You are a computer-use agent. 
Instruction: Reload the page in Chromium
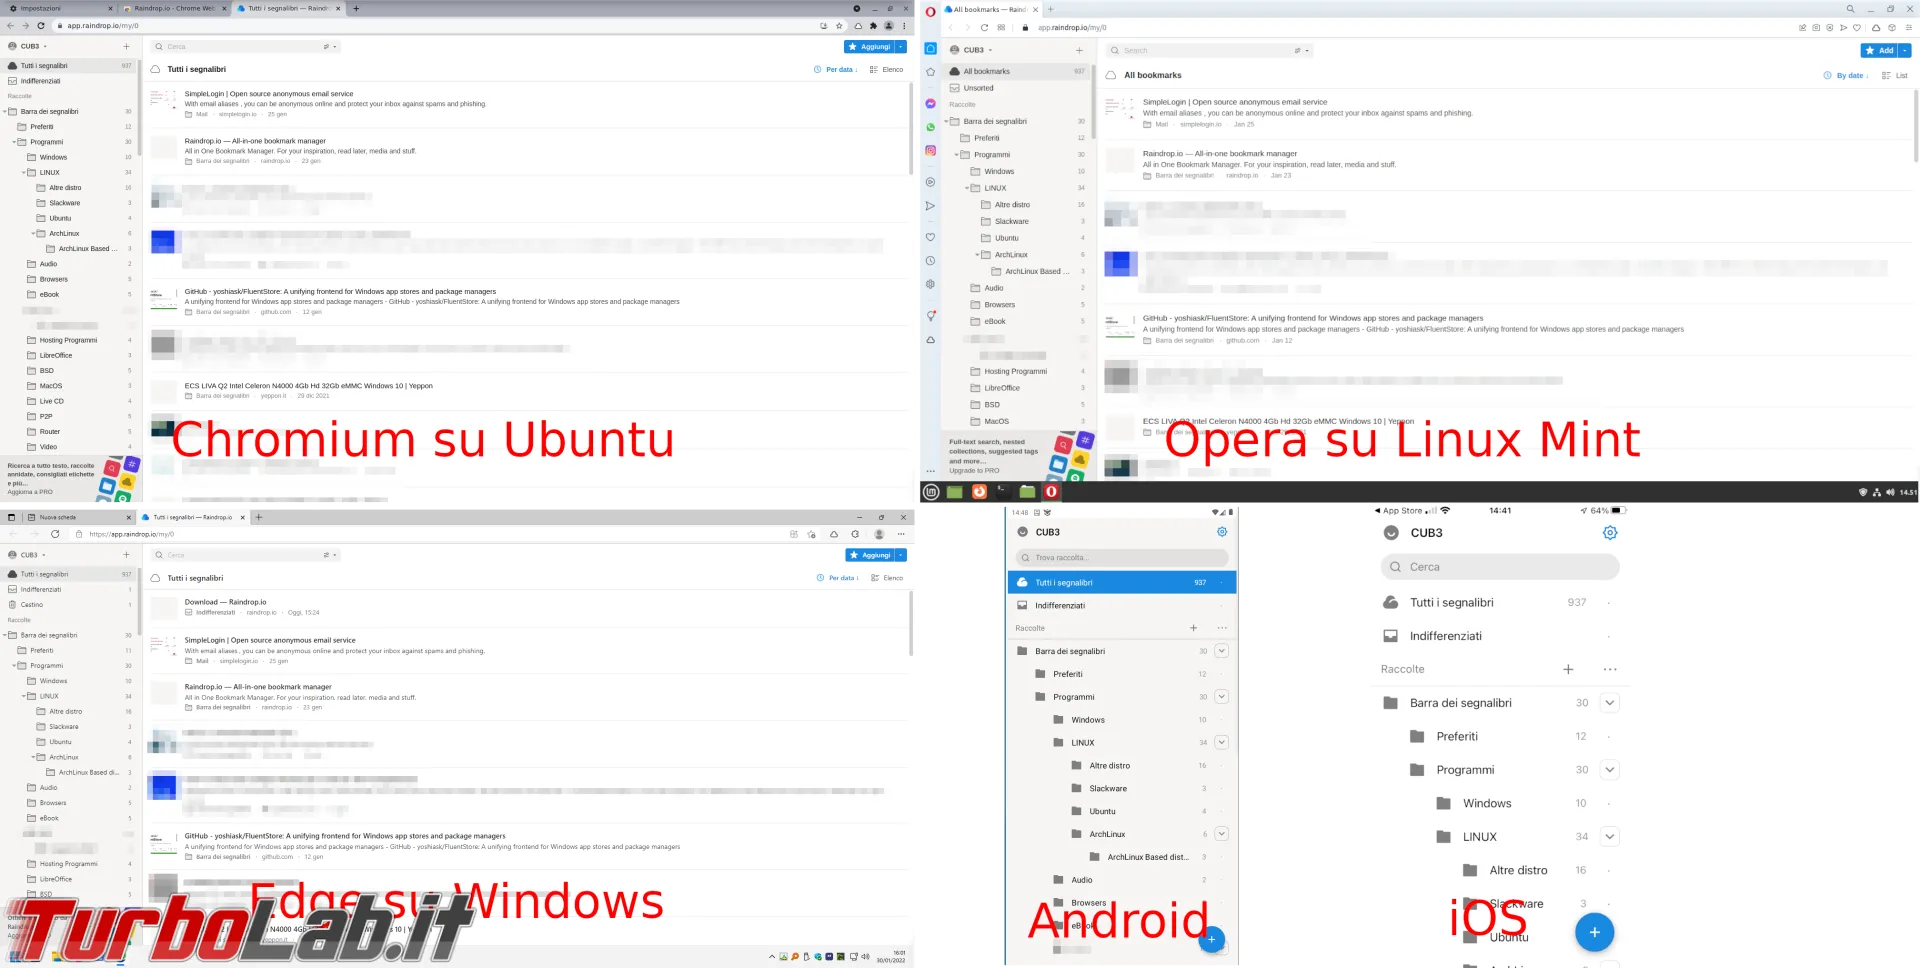(x=40, y=26)
